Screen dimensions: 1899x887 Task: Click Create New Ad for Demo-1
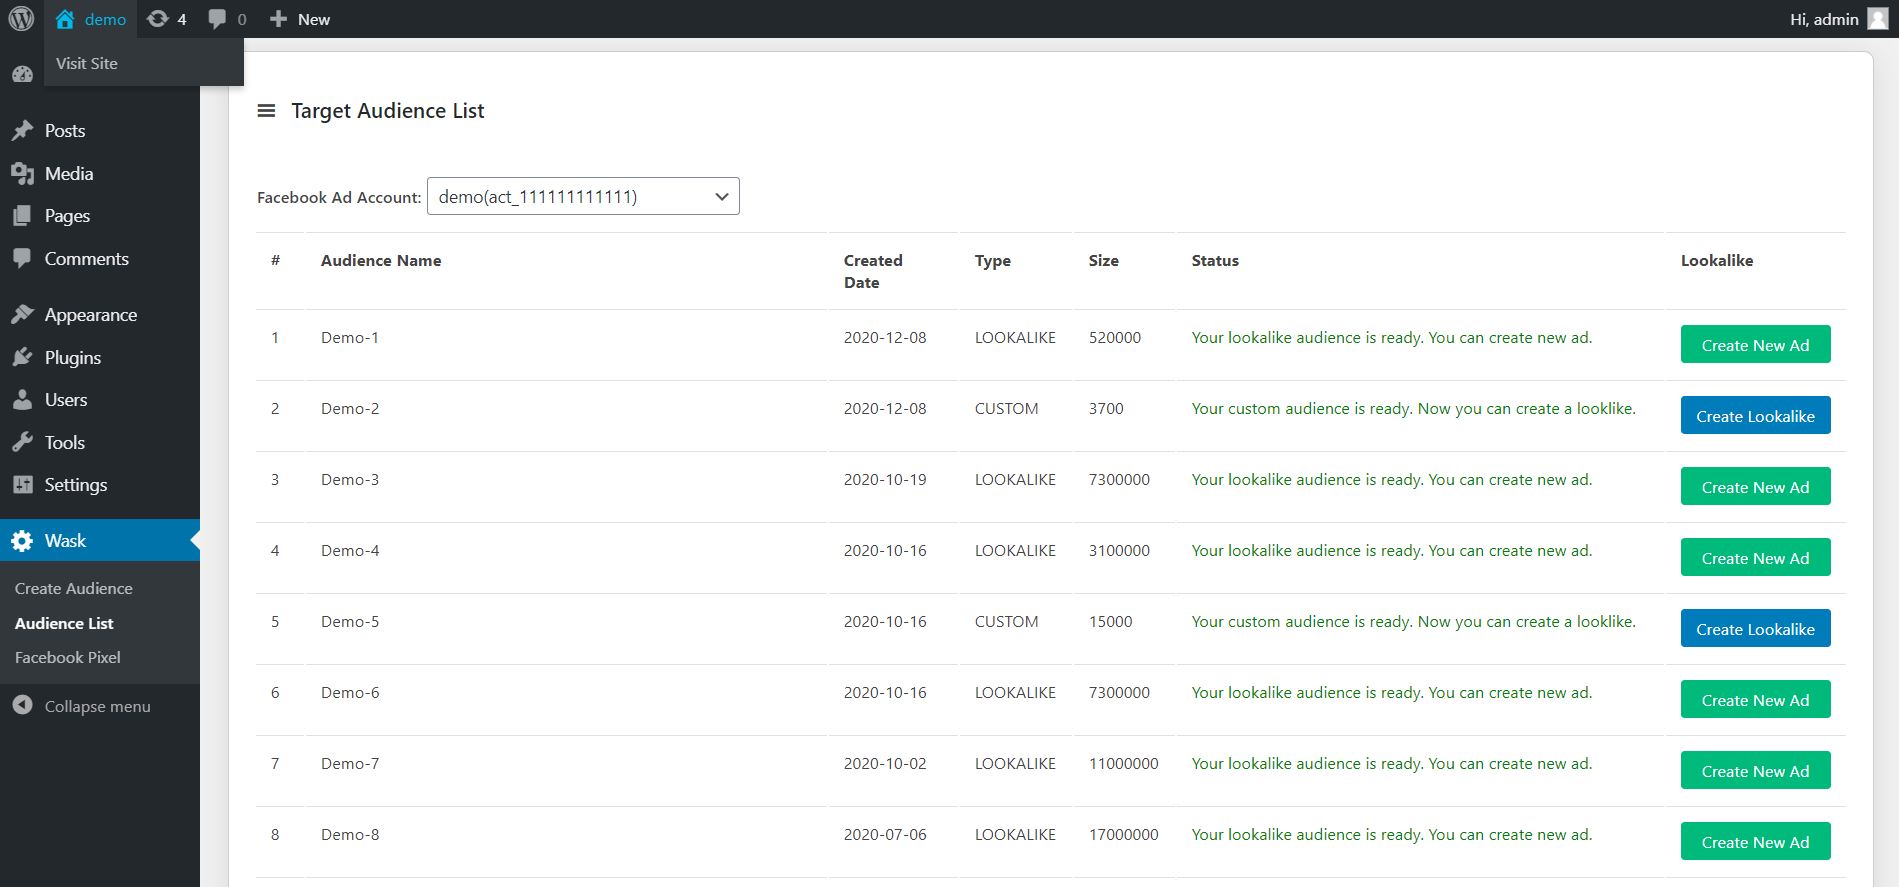click(x=1755, y=345)
